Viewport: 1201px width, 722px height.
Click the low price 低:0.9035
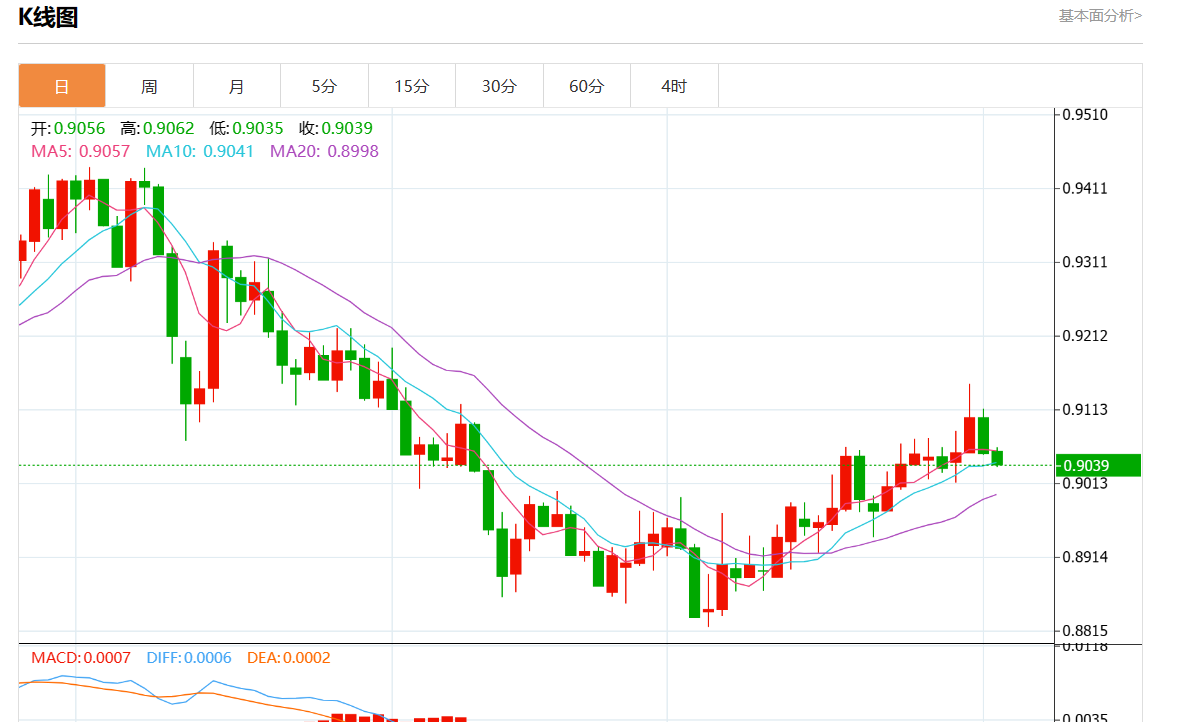click(x=246, y=128)
